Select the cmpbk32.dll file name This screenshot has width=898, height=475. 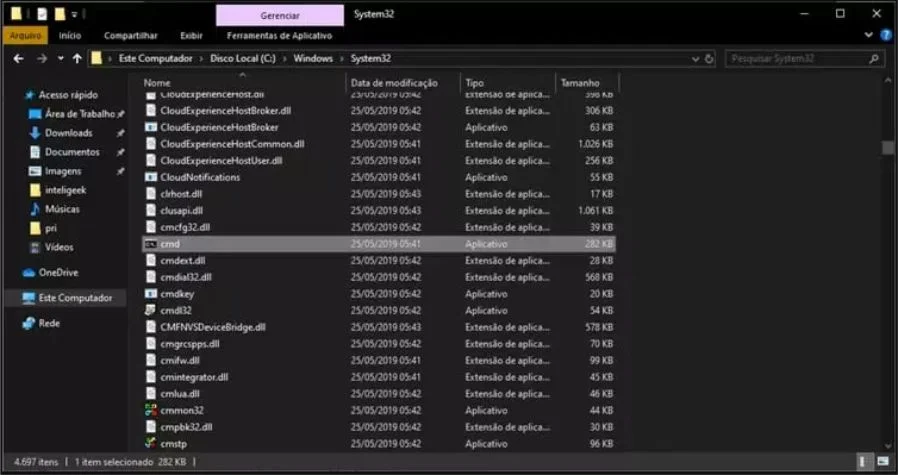186,427
